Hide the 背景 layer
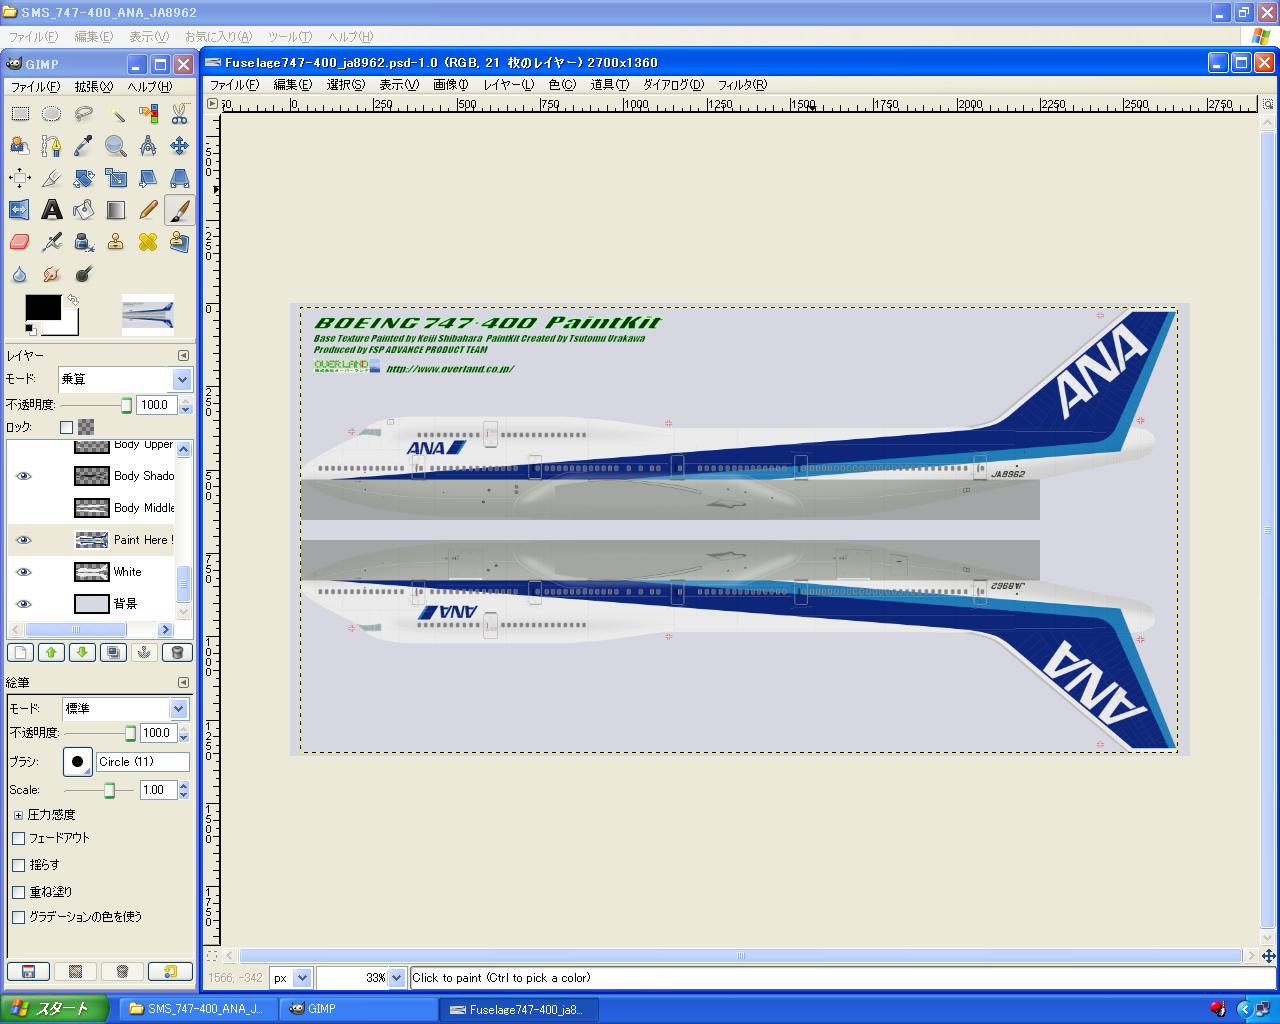 point(24,604)
